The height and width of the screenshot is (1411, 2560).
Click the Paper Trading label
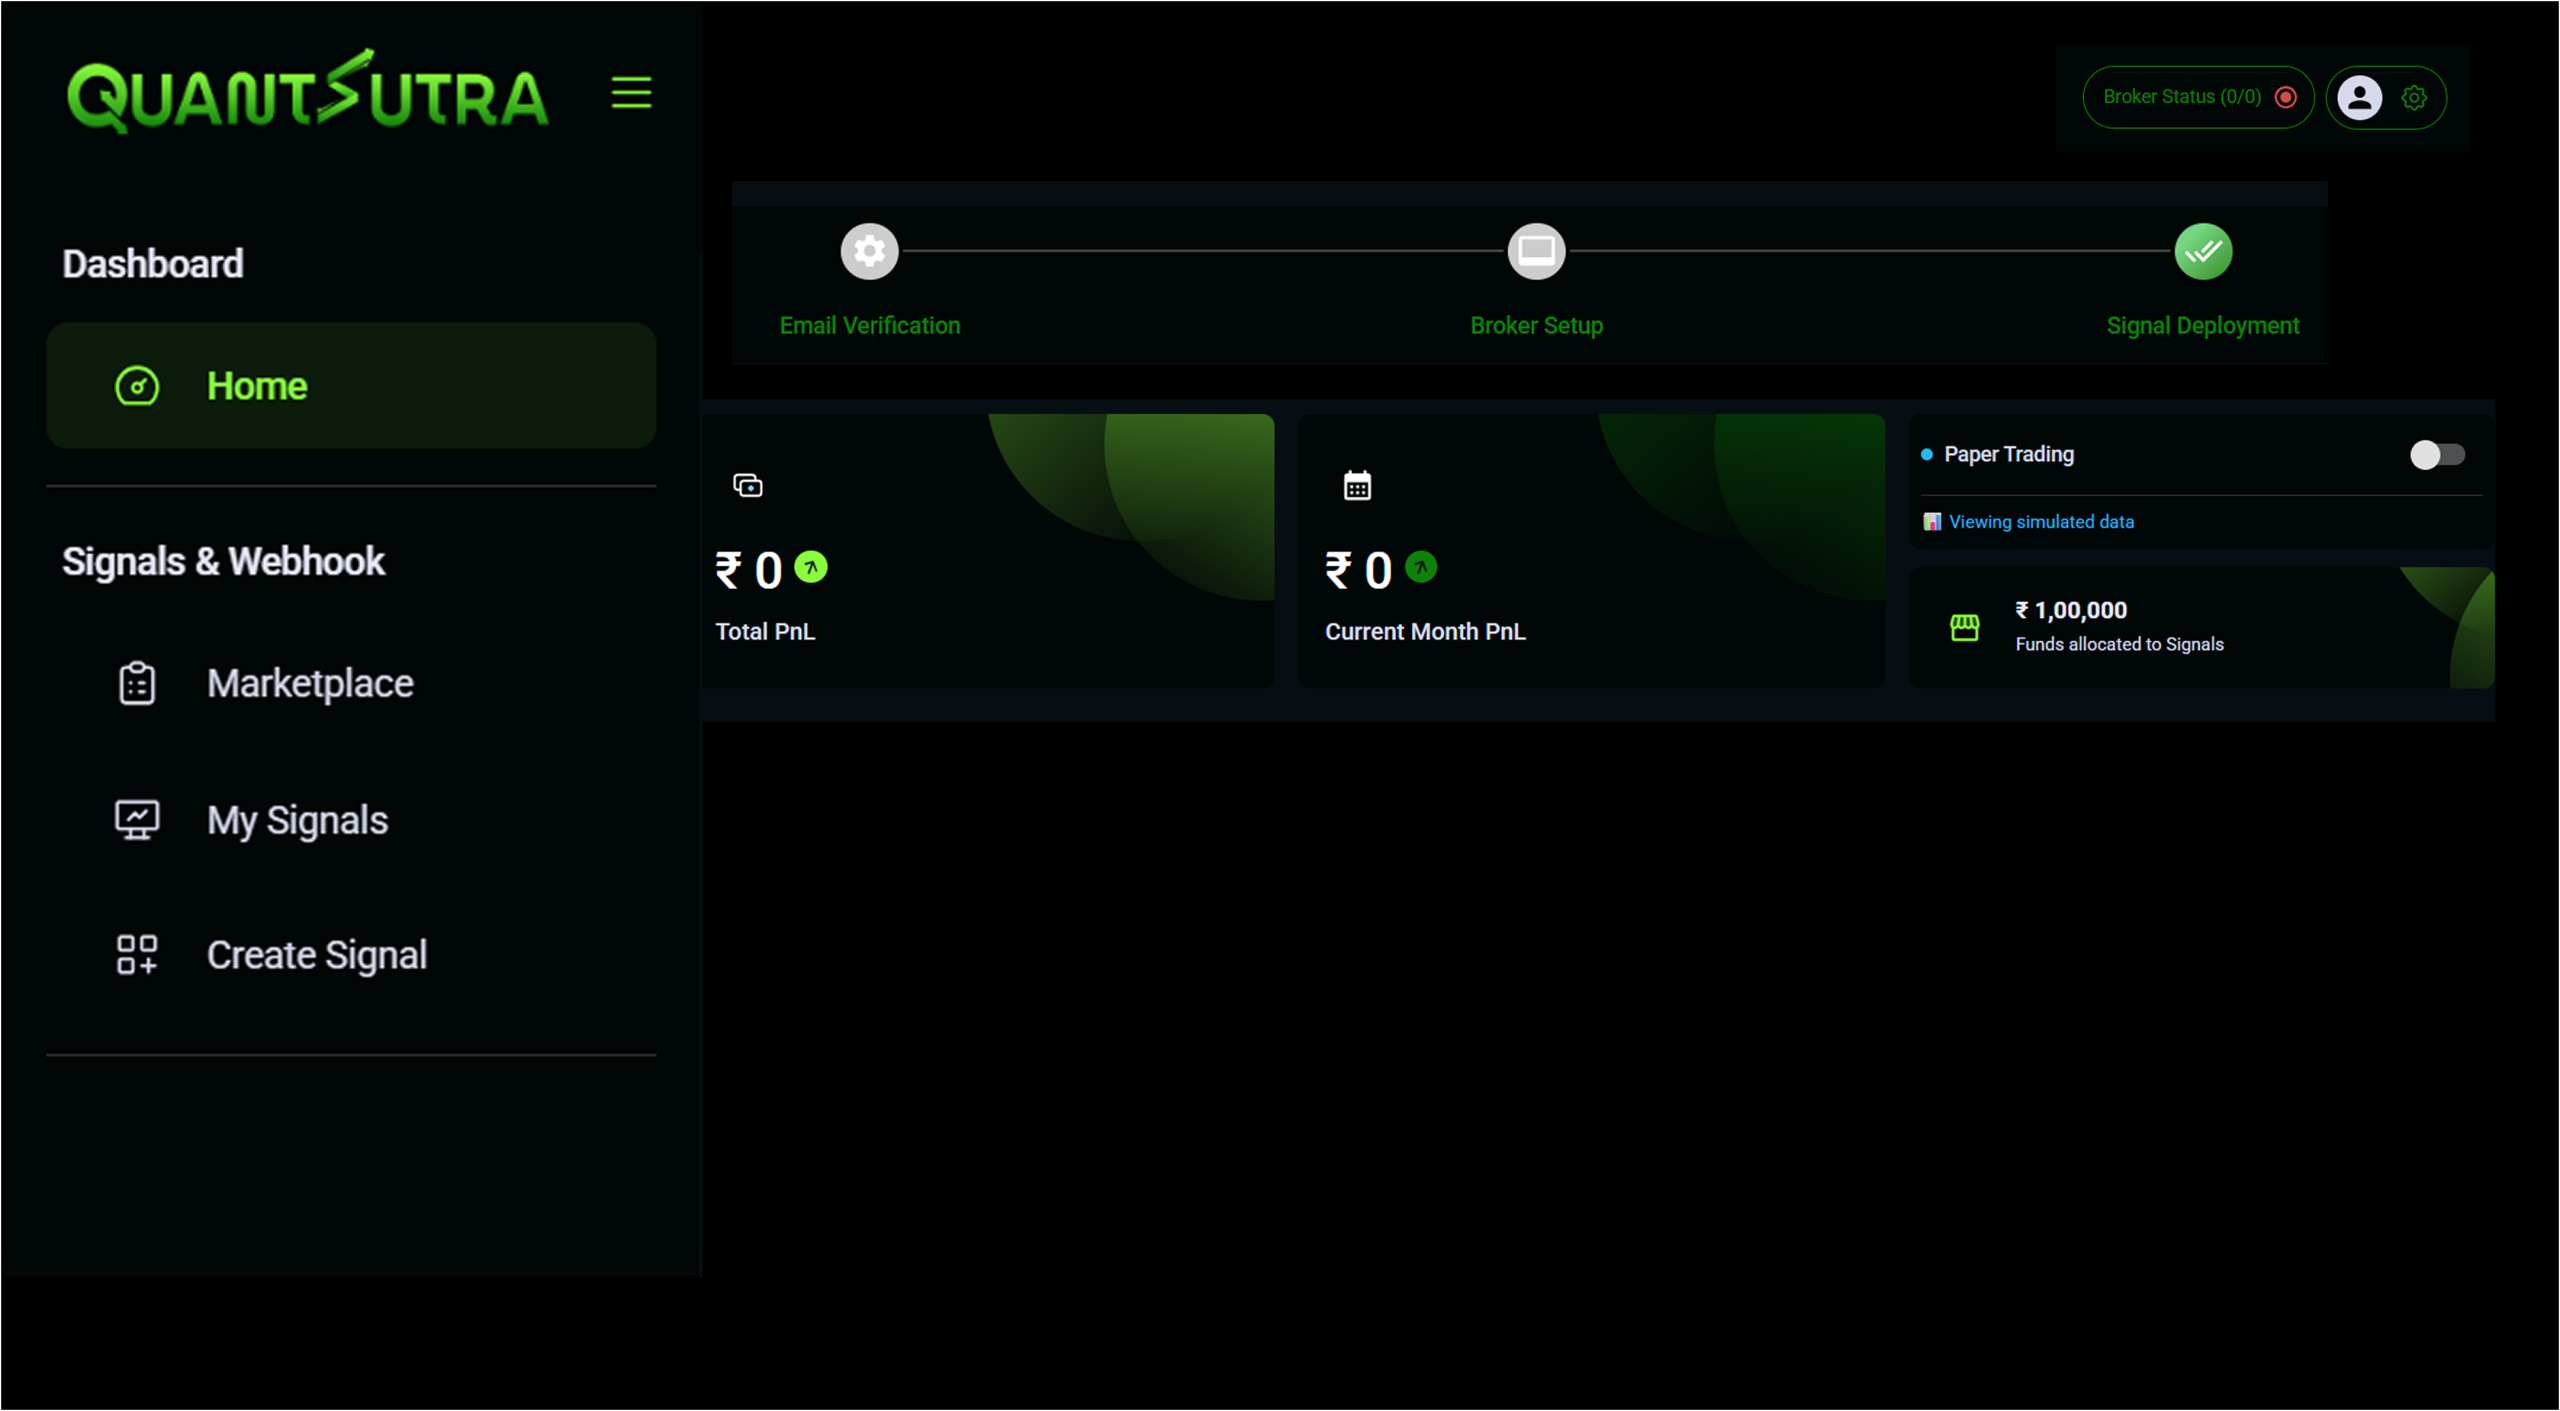point(2009,454)
